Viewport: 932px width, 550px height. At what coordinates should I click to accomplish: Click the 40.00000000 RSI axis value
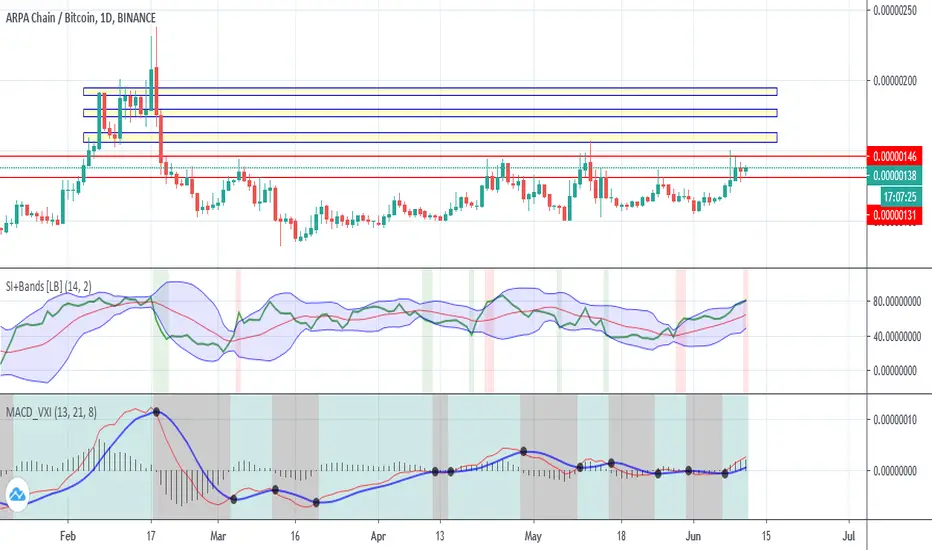tap(897, 337)
